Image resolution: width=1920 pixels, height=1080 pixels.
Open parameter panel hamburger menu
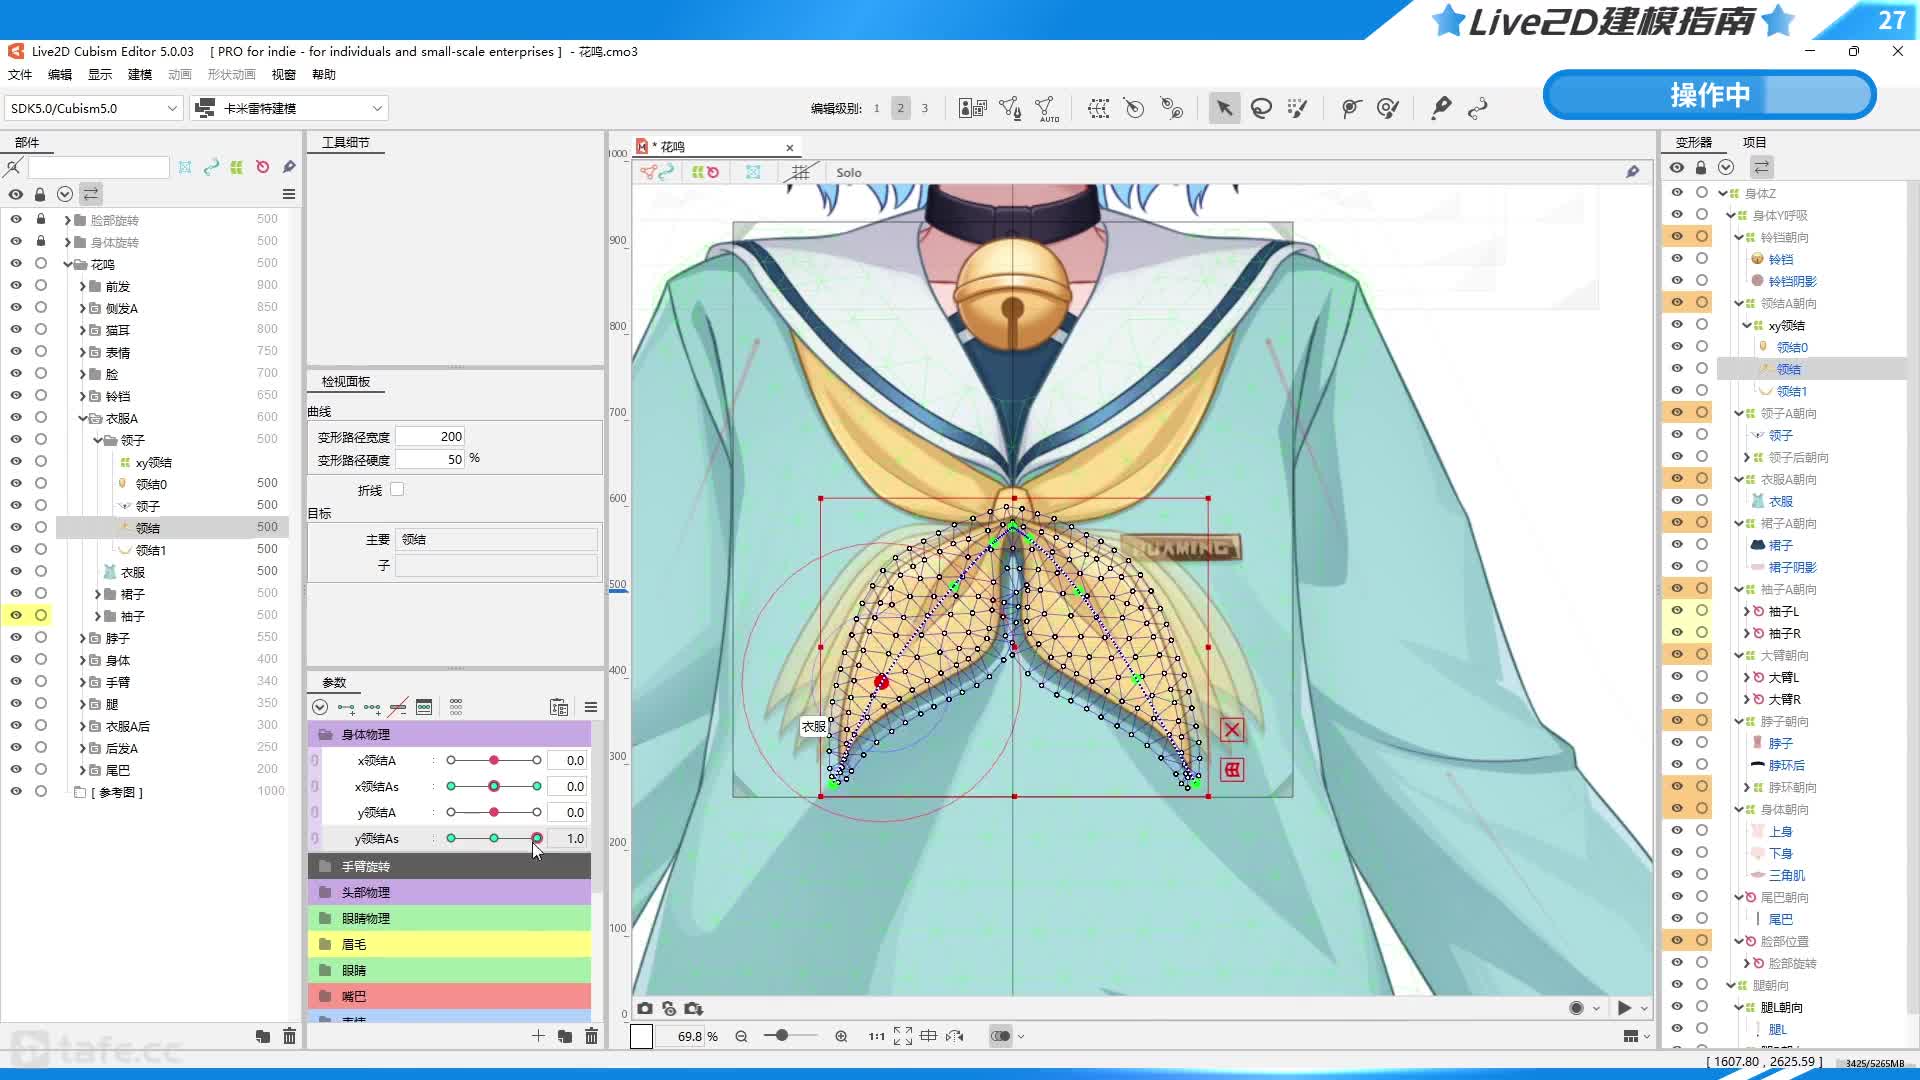tap(591, 707)
